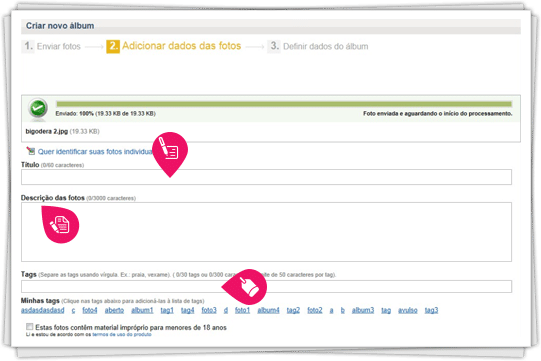Click the pink document description marker icon
This screenshot has width=541, height=361.
pos(60,224)
